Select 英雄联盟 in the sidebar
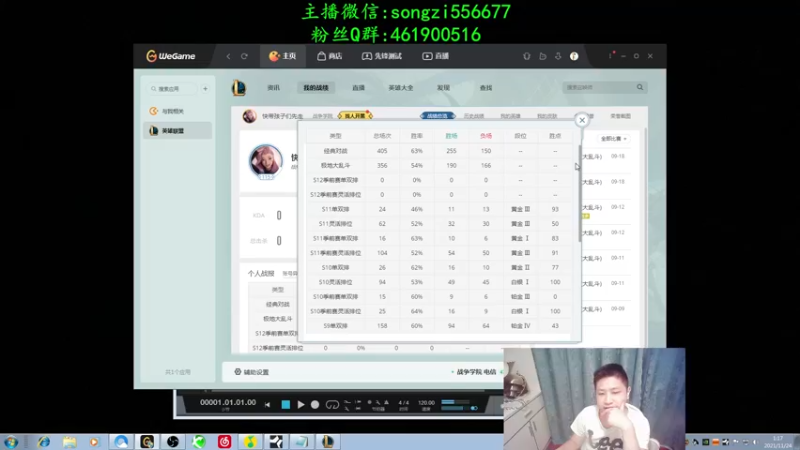 click(177, 131)
